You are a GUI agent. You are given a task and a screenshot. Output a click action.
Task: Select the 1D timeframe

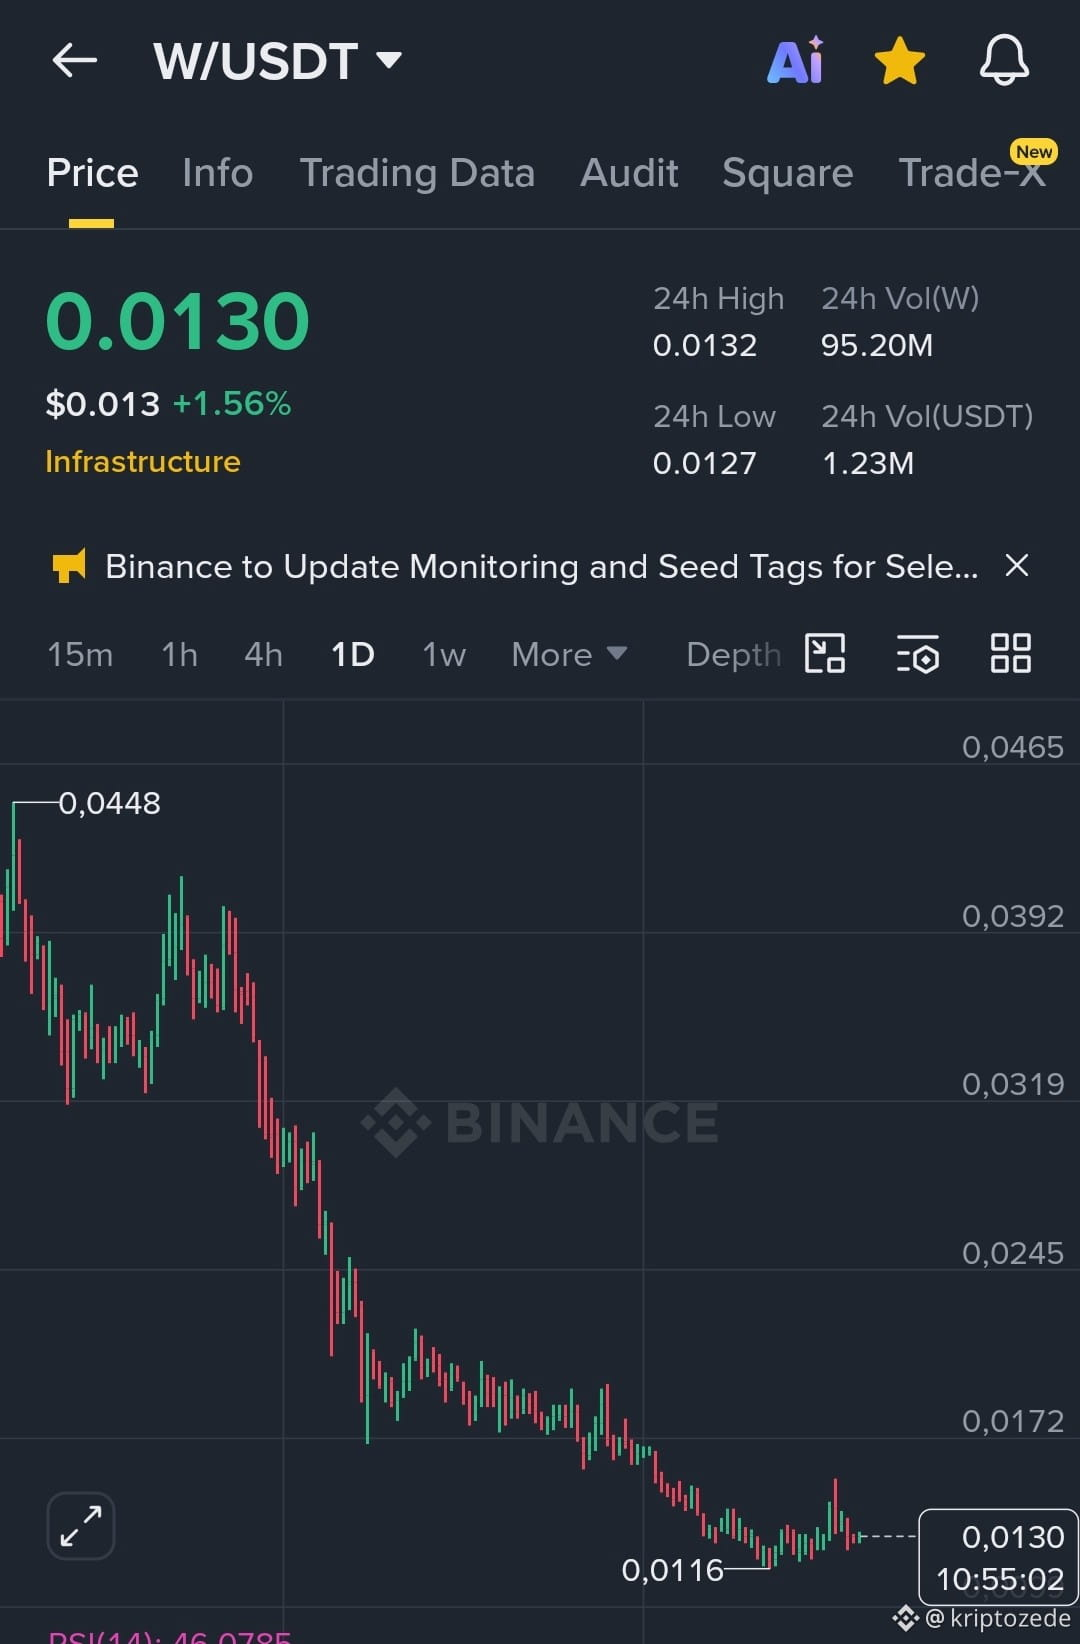(352, 655)
